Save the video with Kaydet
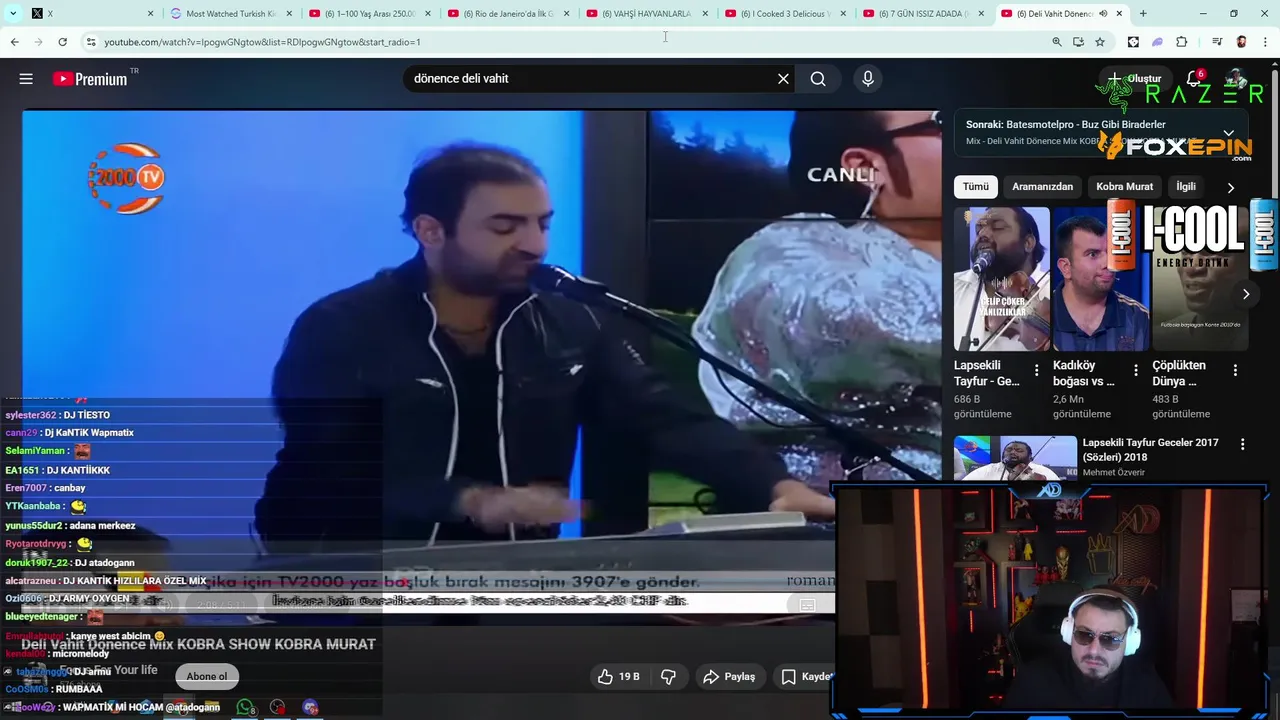The image size is (1280, 720). click(804, 677)
